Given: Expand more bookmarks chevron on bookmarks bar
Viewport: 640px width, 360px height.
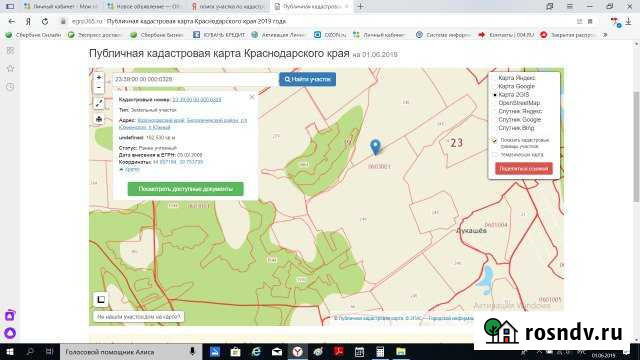Looking at the screenshot, I should [605, 35].
